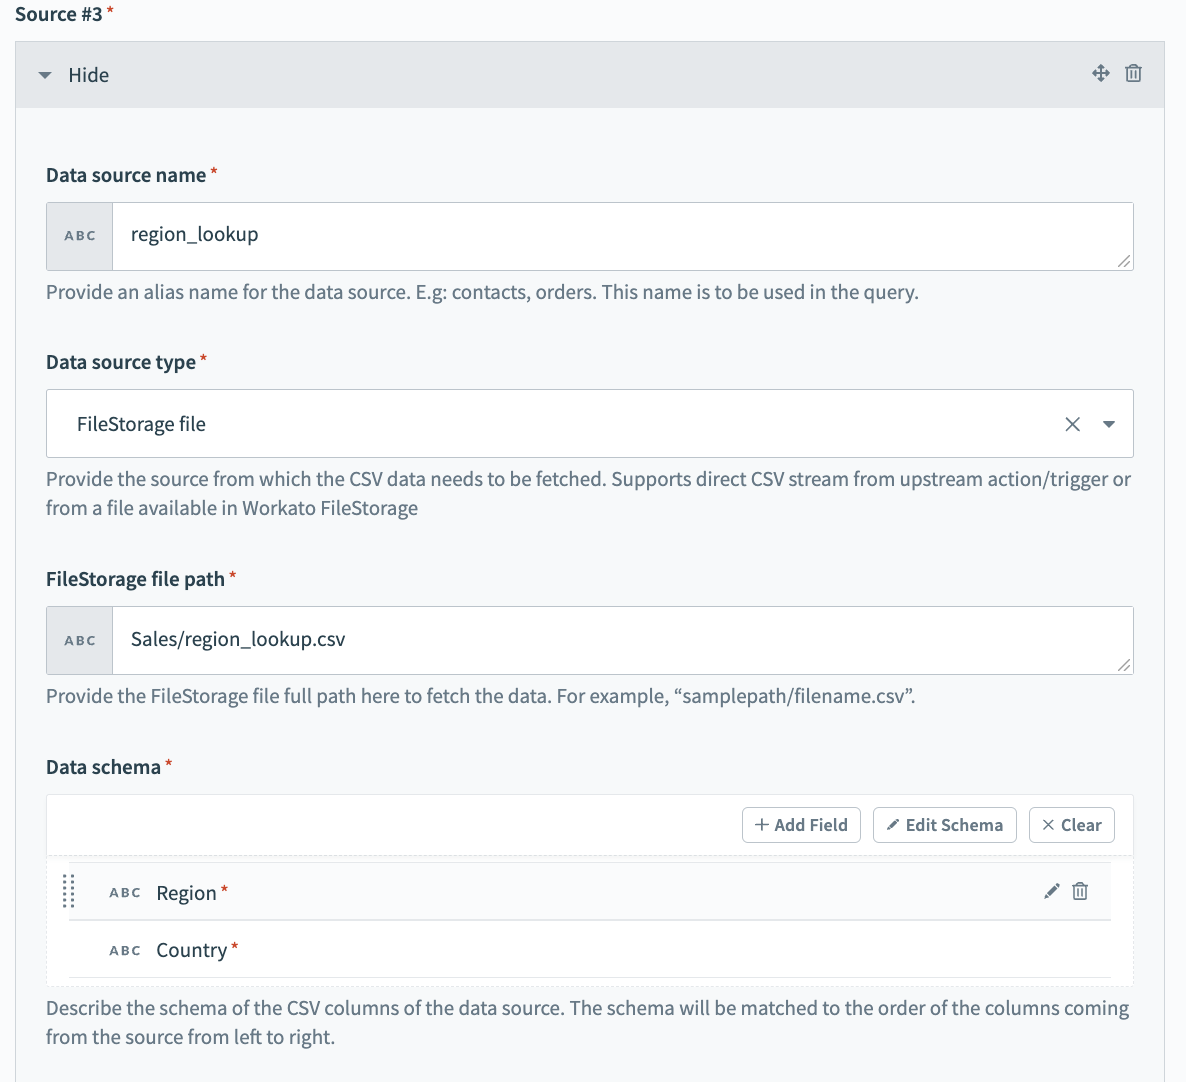Click the ABC icon beside Data source name

[80, 236]
